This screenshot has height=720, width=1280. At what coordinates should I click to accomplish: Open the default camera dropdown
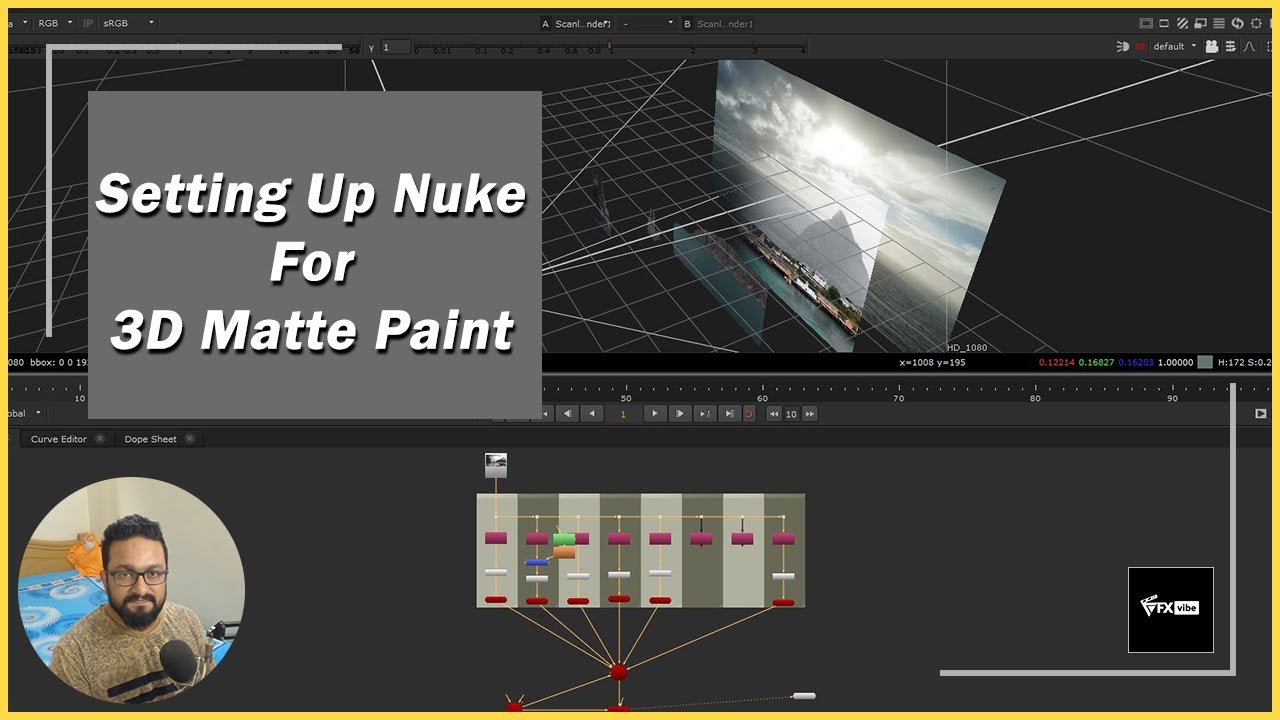[x=1174, y=46]
